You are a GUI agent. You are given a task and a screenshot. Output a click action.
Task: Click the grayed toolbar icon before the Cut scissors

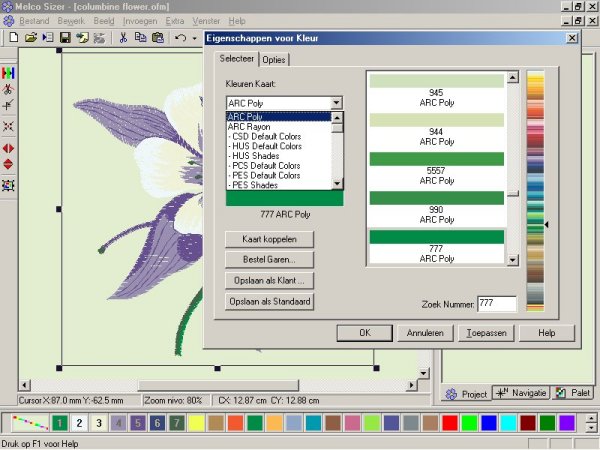[x=99, y=38]
